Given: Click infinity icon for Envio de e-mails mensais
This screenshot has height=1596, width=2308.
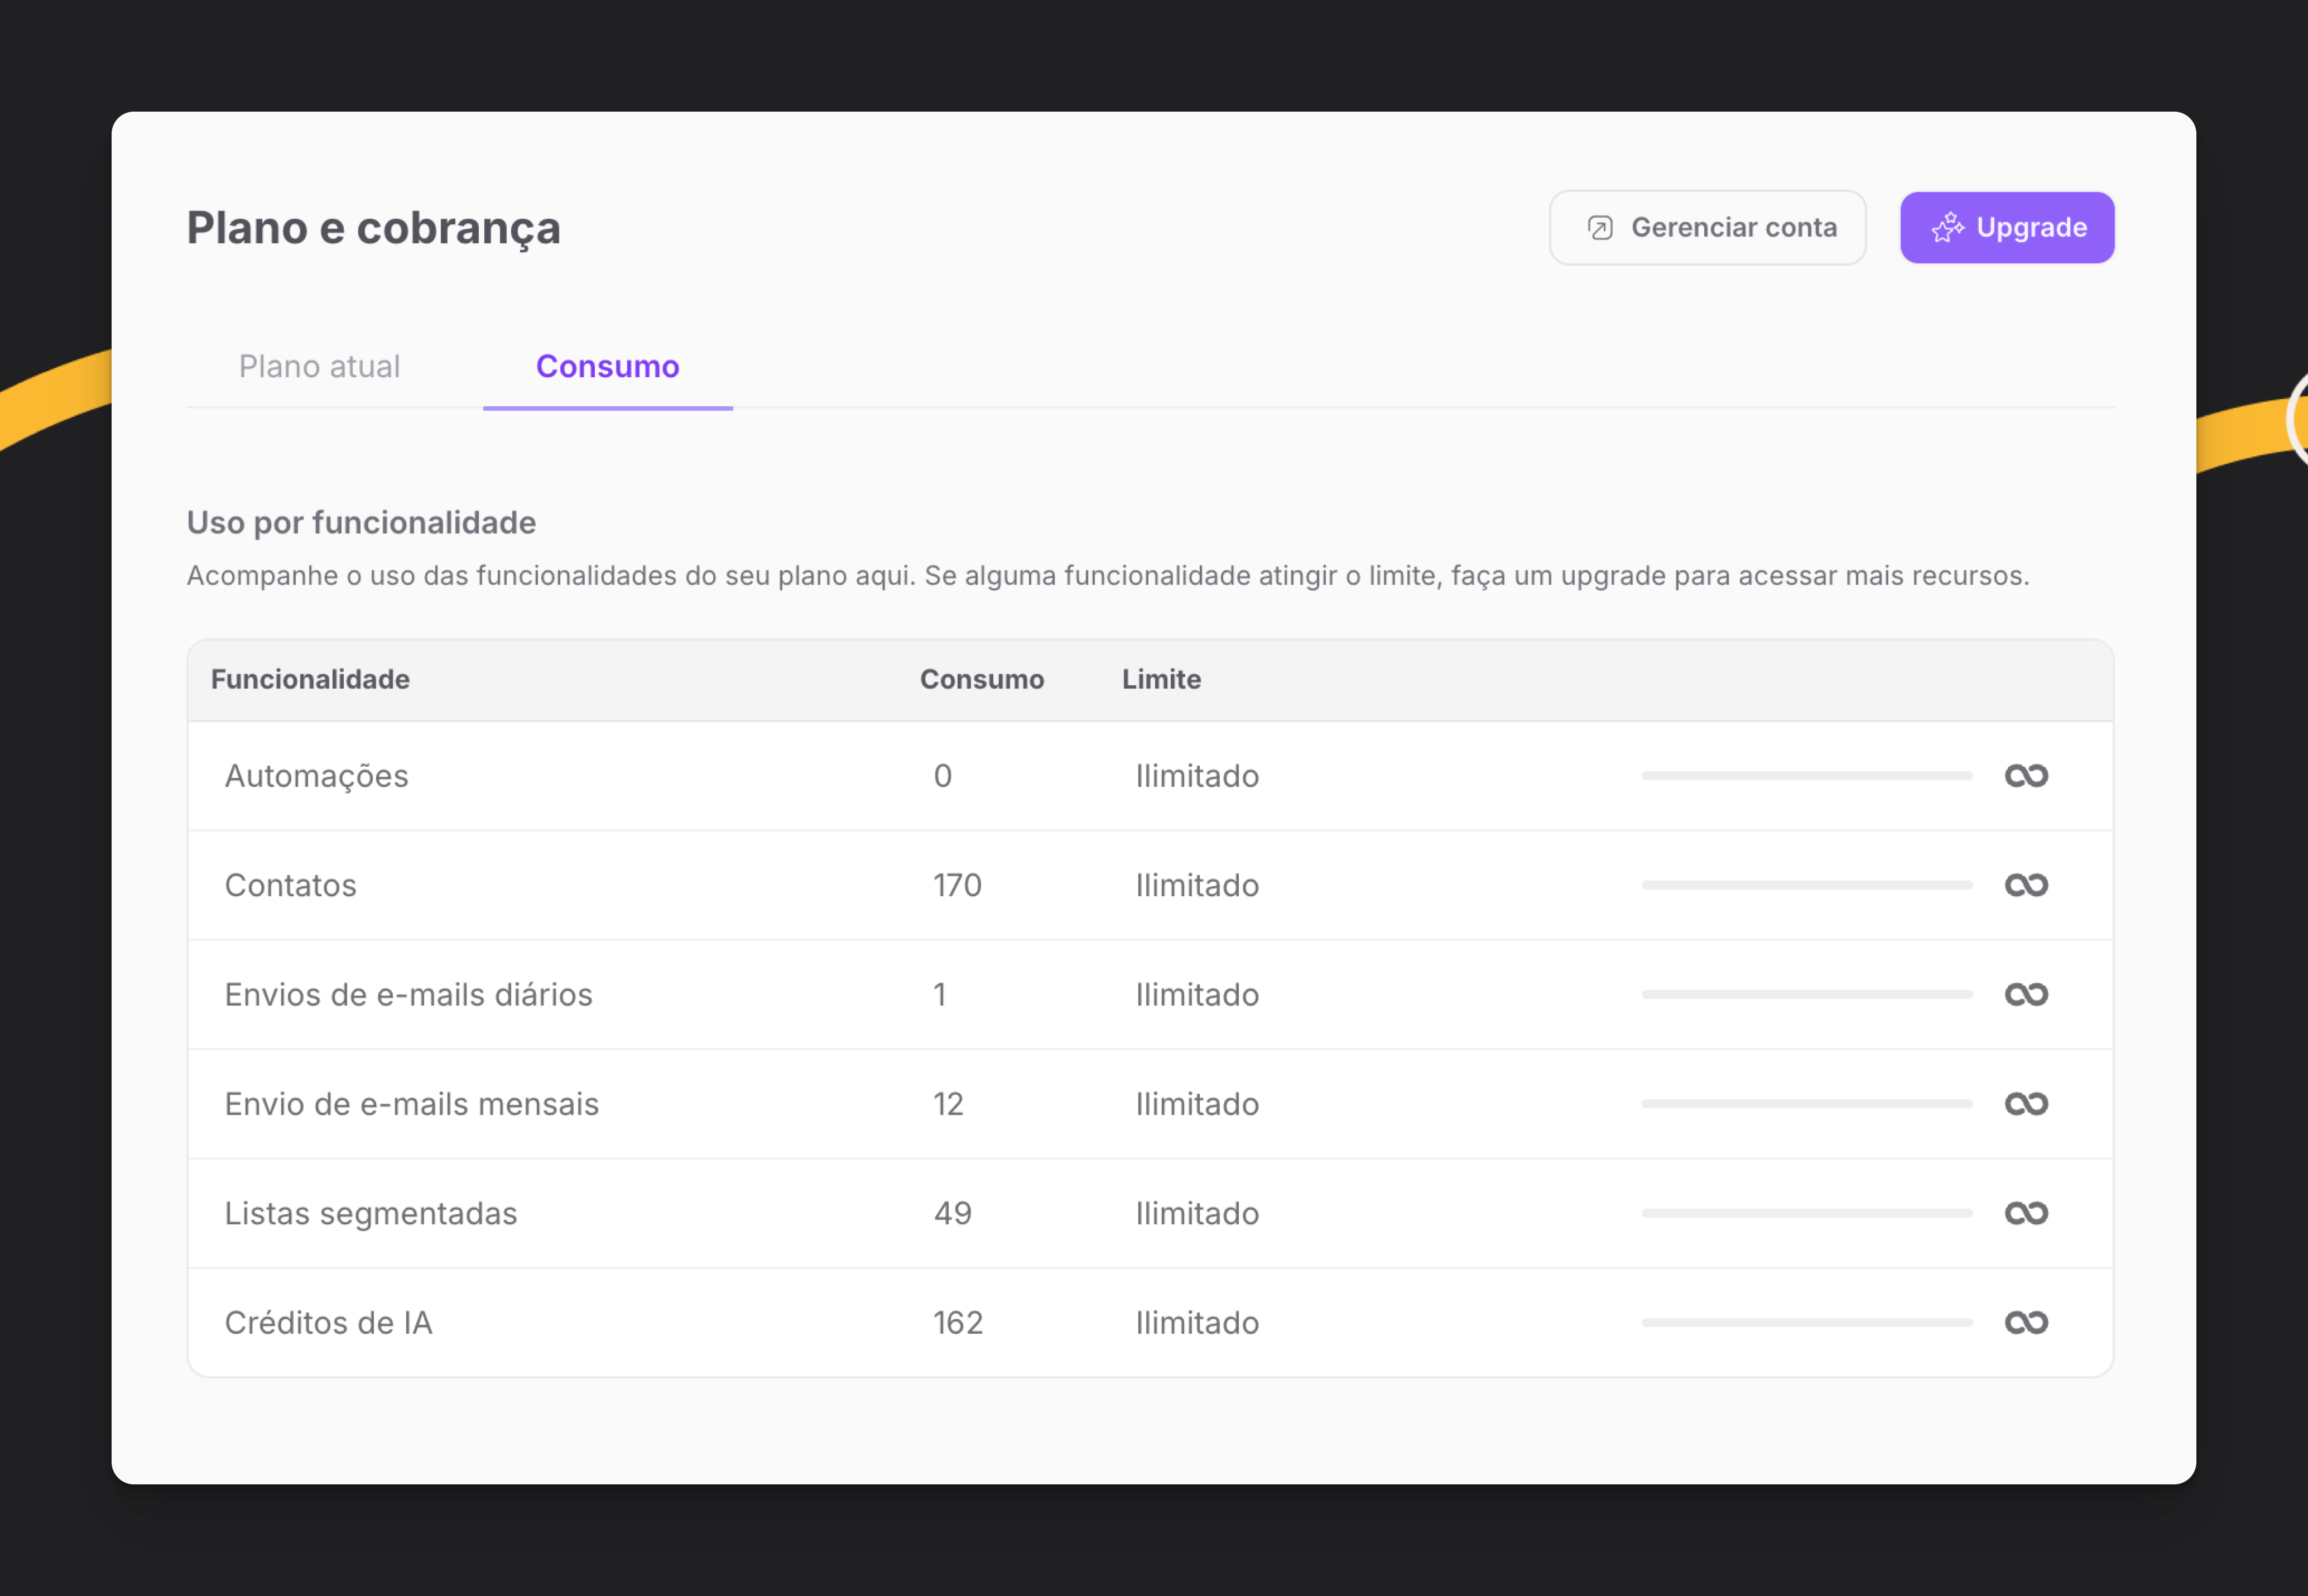Looking at the screenshot, I should click(x=2026, y=1104).
